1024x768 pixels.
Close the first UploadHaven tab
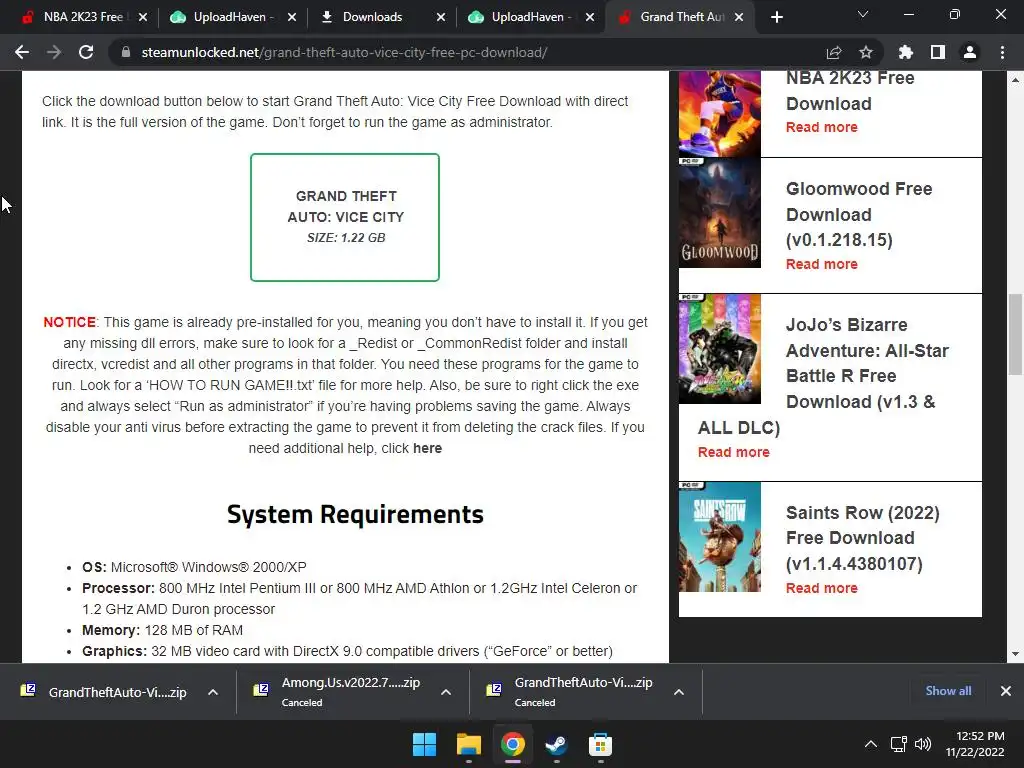[292, 17]
